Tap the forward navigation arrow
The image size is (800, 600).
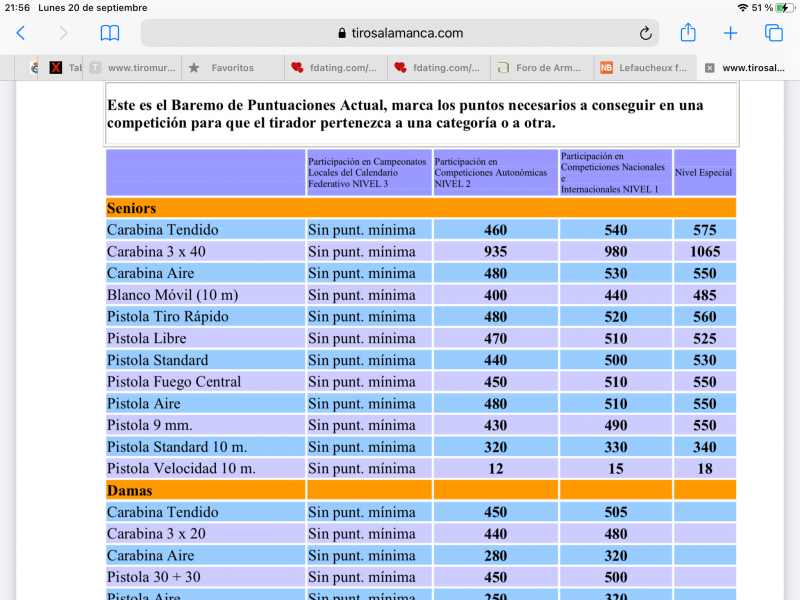coord(63,33)
